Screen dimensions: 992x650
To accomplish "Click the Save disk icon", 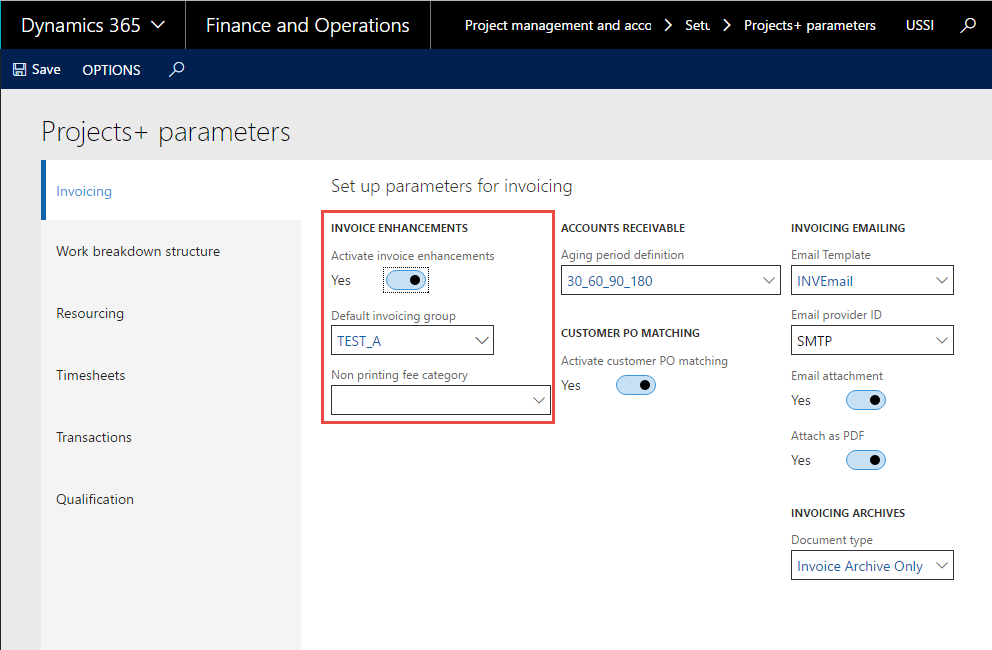I will tap(19, 69).
